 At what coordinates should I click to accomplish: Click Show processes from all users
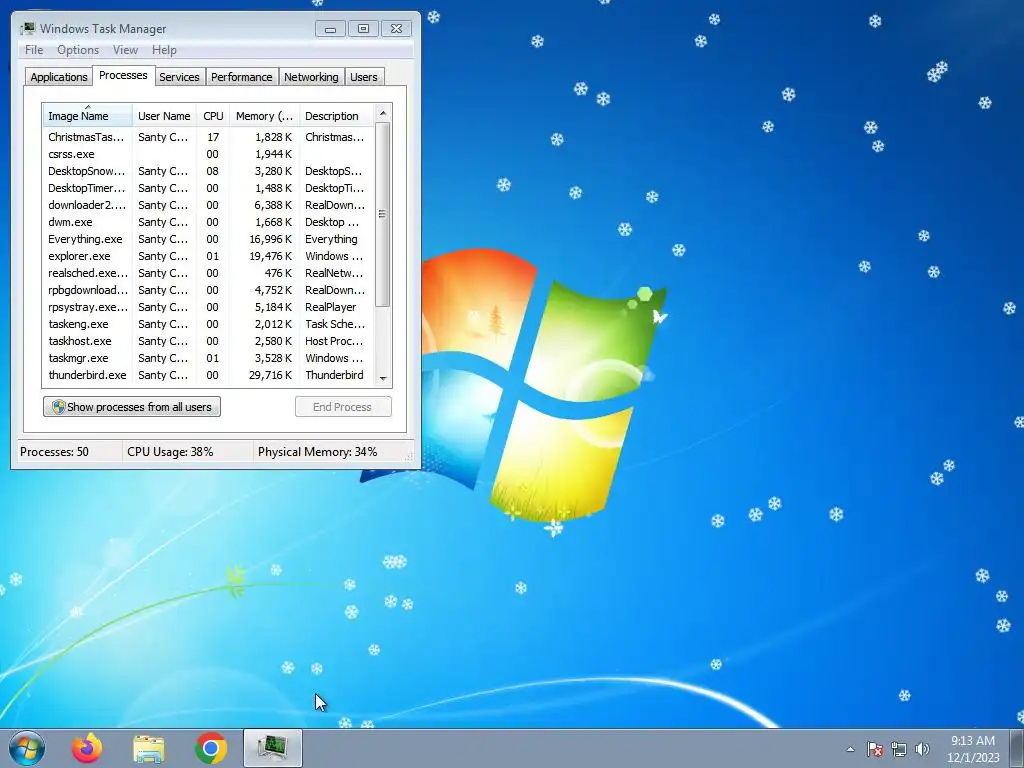point(132,407)
